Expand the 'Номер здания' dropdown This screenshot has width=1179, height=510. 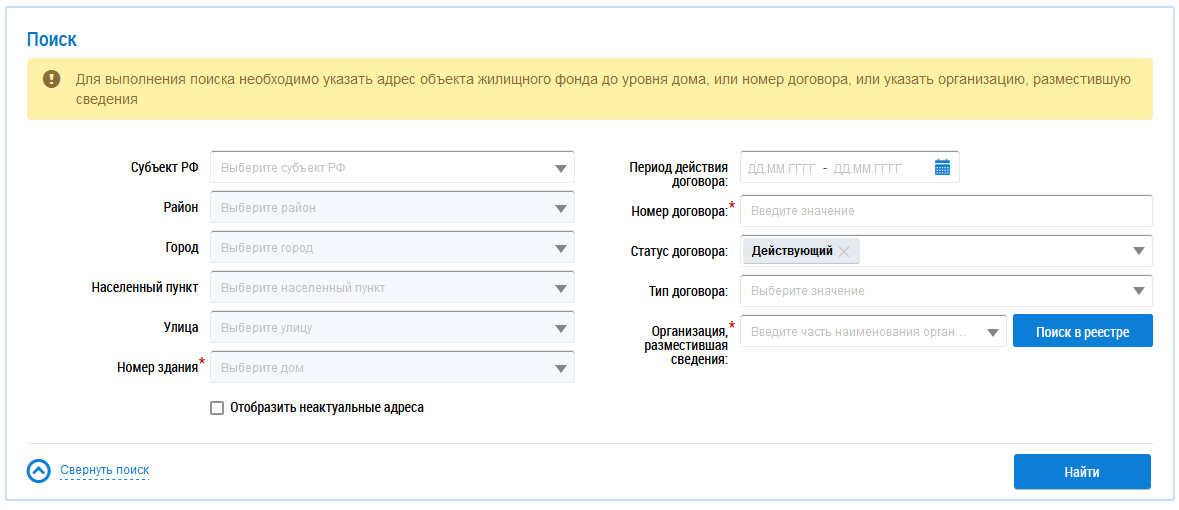click(x=561, y=368)
